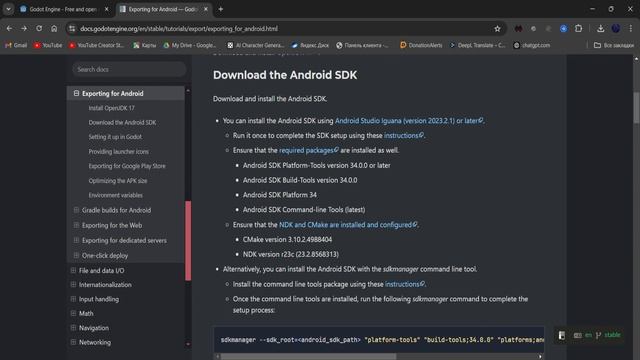Click the address bar URL
This screenshot has height=360, width=640.
[x=179, y=29]
